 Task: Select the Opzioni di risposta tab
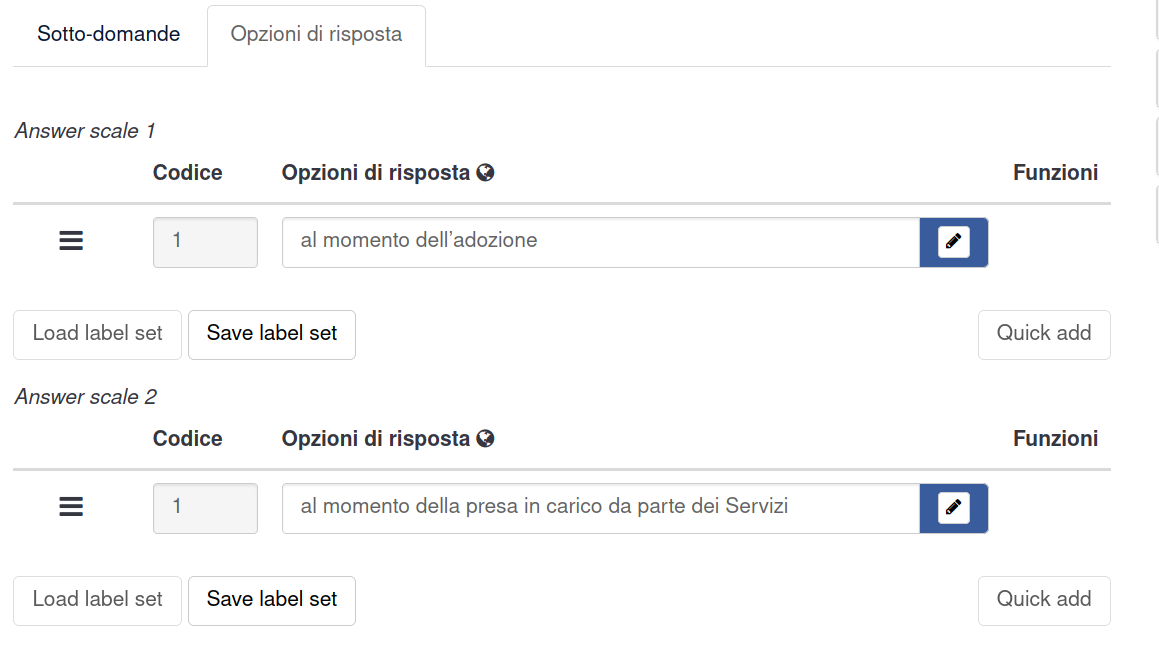coord(316,34)
